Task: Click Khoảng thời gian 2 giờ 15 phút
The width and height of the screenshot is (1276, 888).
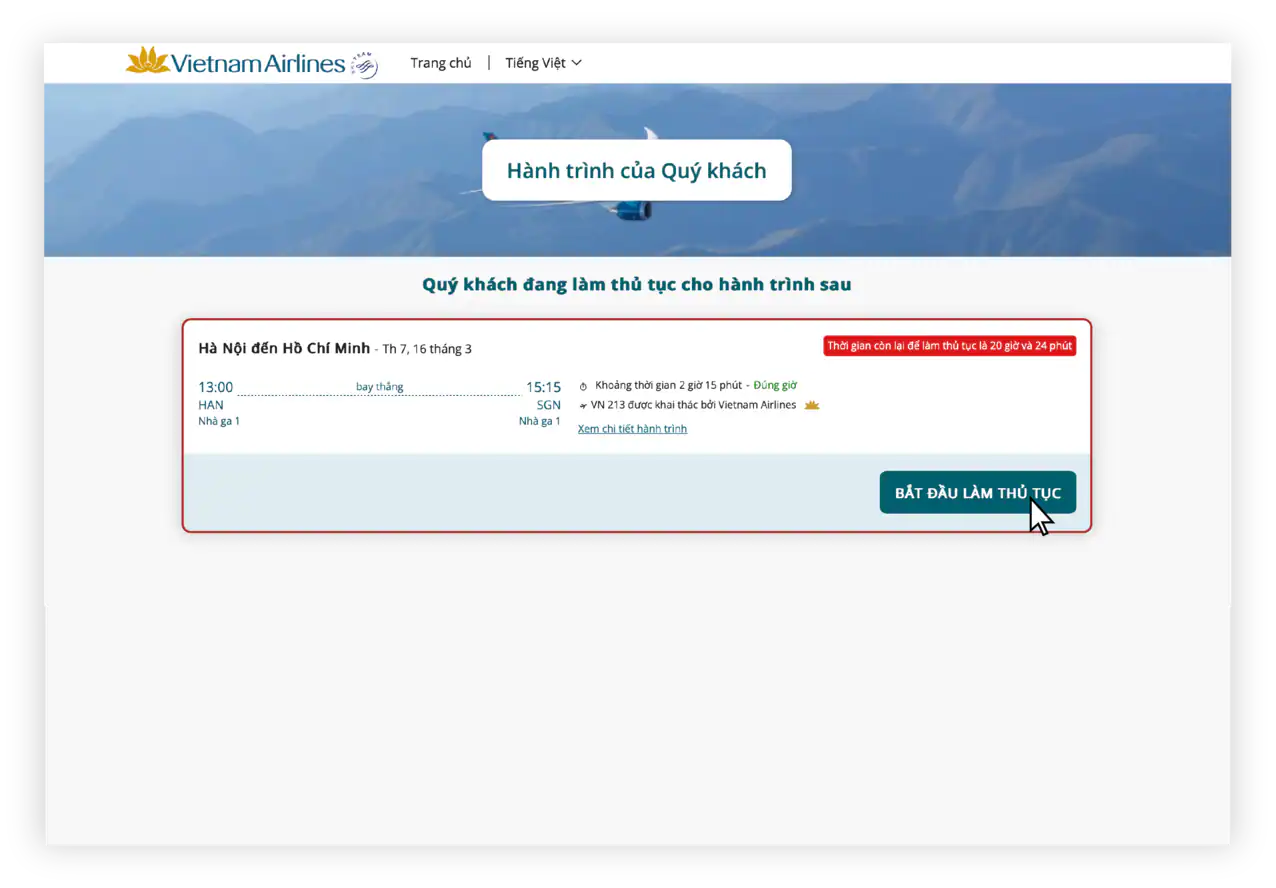Action: coord(668,385)
